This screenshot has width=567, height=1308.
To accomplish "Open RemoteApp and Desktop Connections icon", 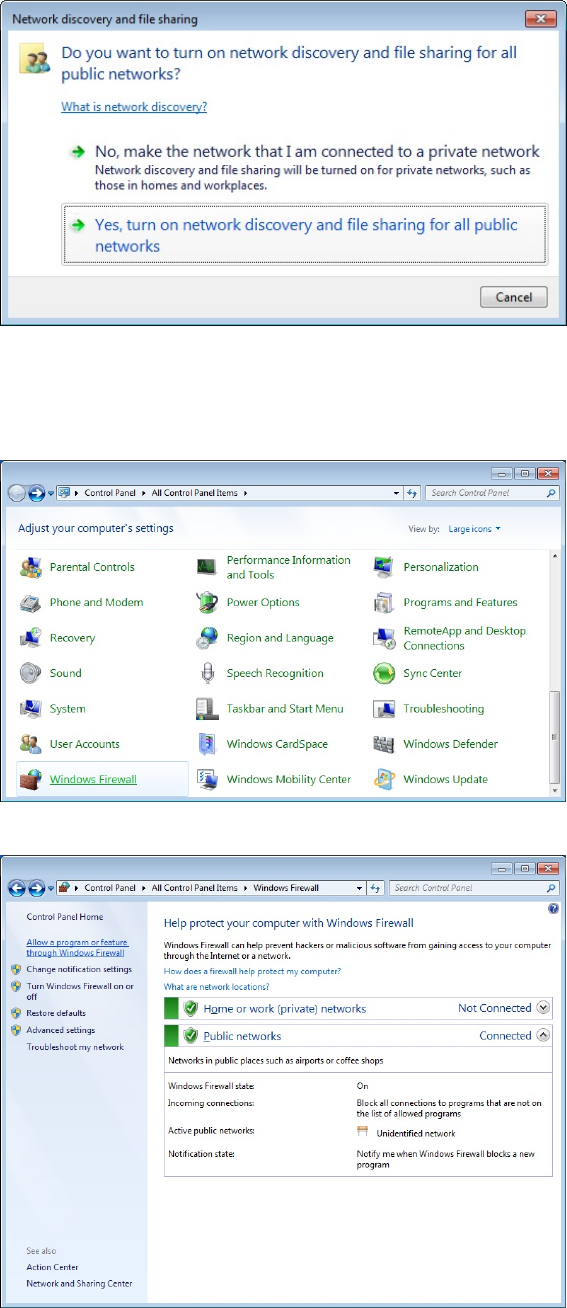I will (x=385, y=638).
